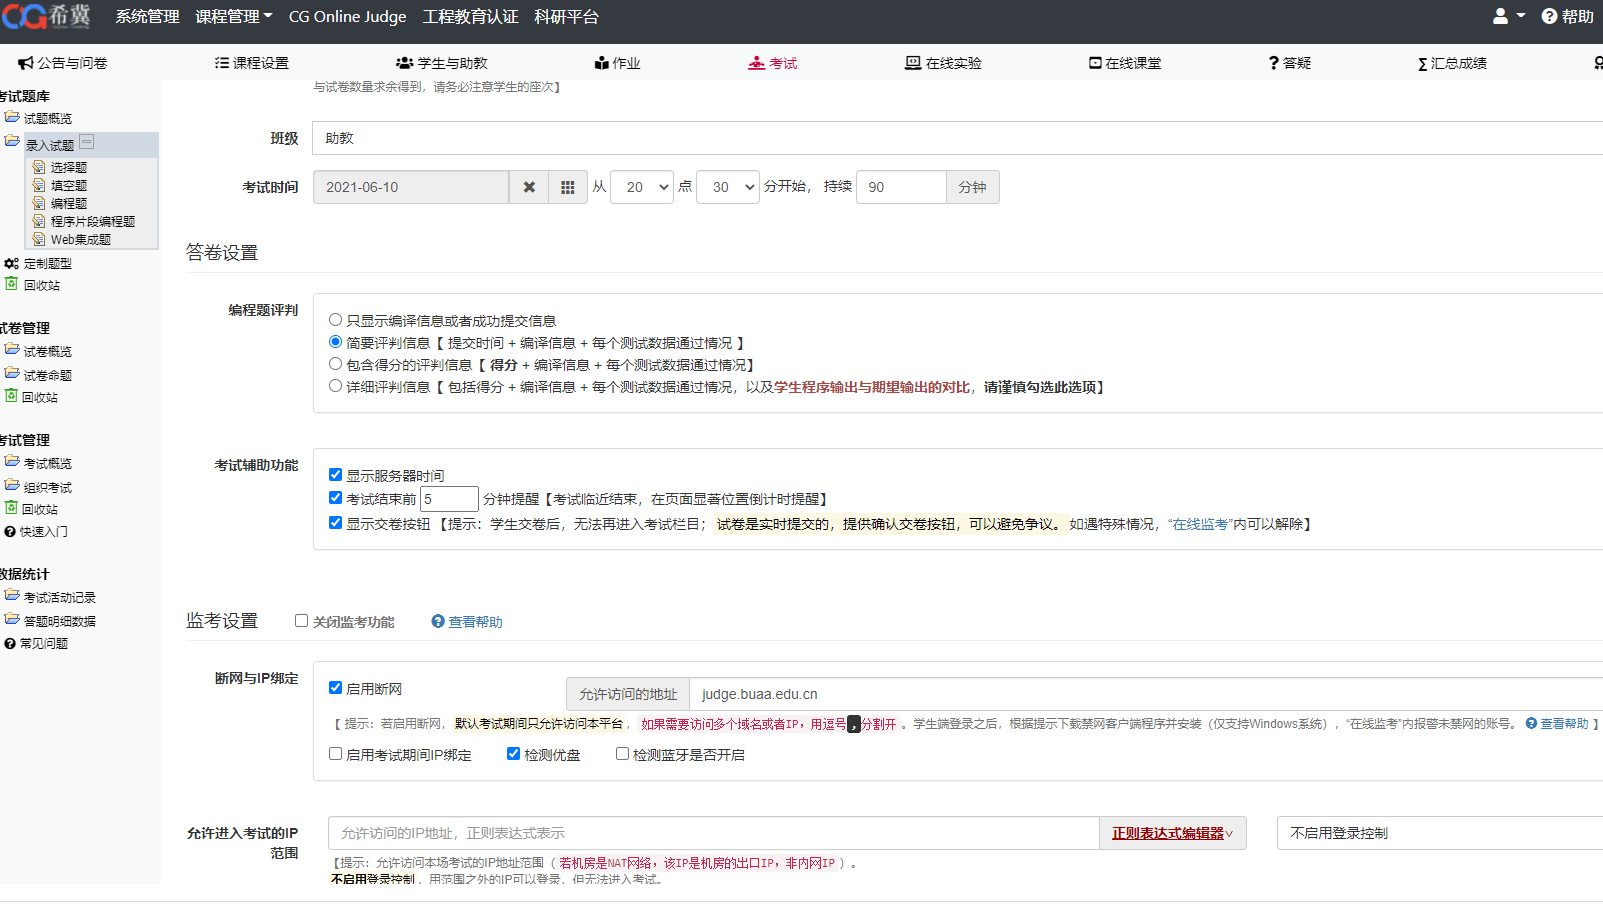Screen dimensions: 1603x908
Task: Follow the 在线监考 link in hint
Action: tap(1199, 524)
